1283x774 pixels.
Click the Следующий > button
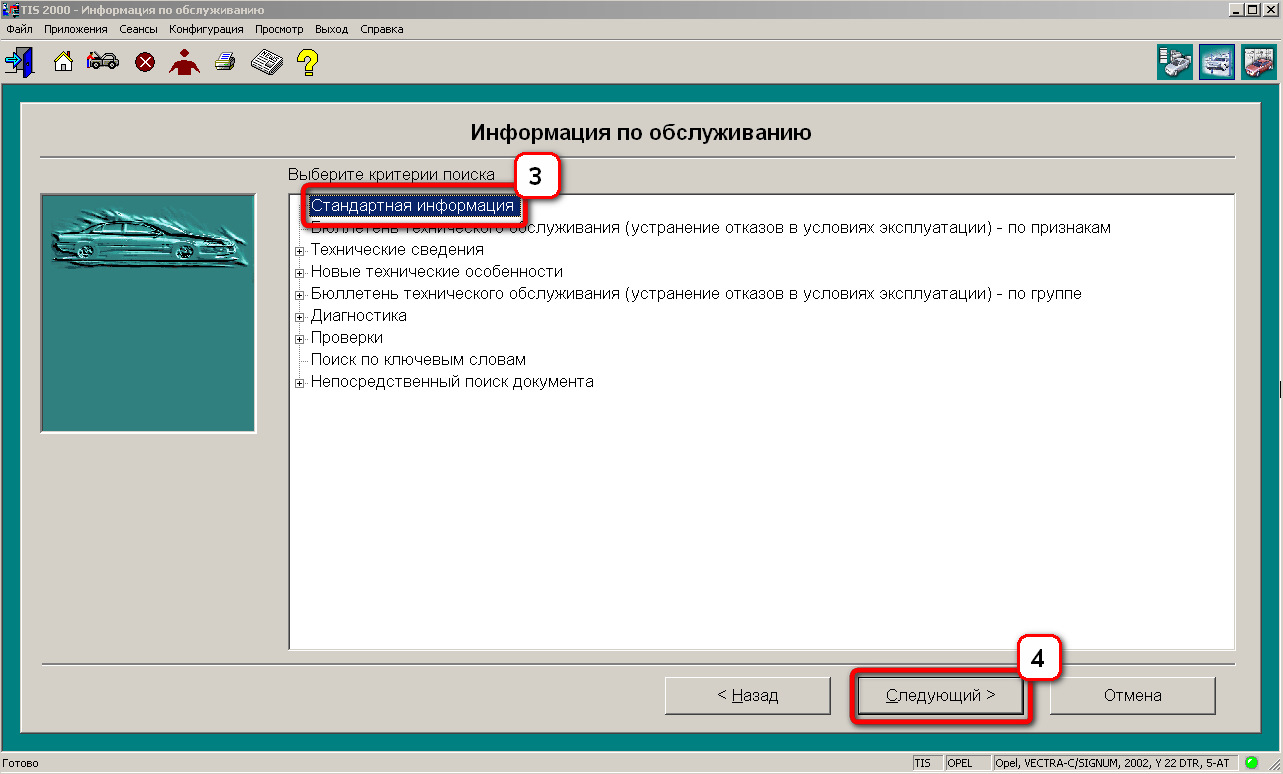coord(940,696)
